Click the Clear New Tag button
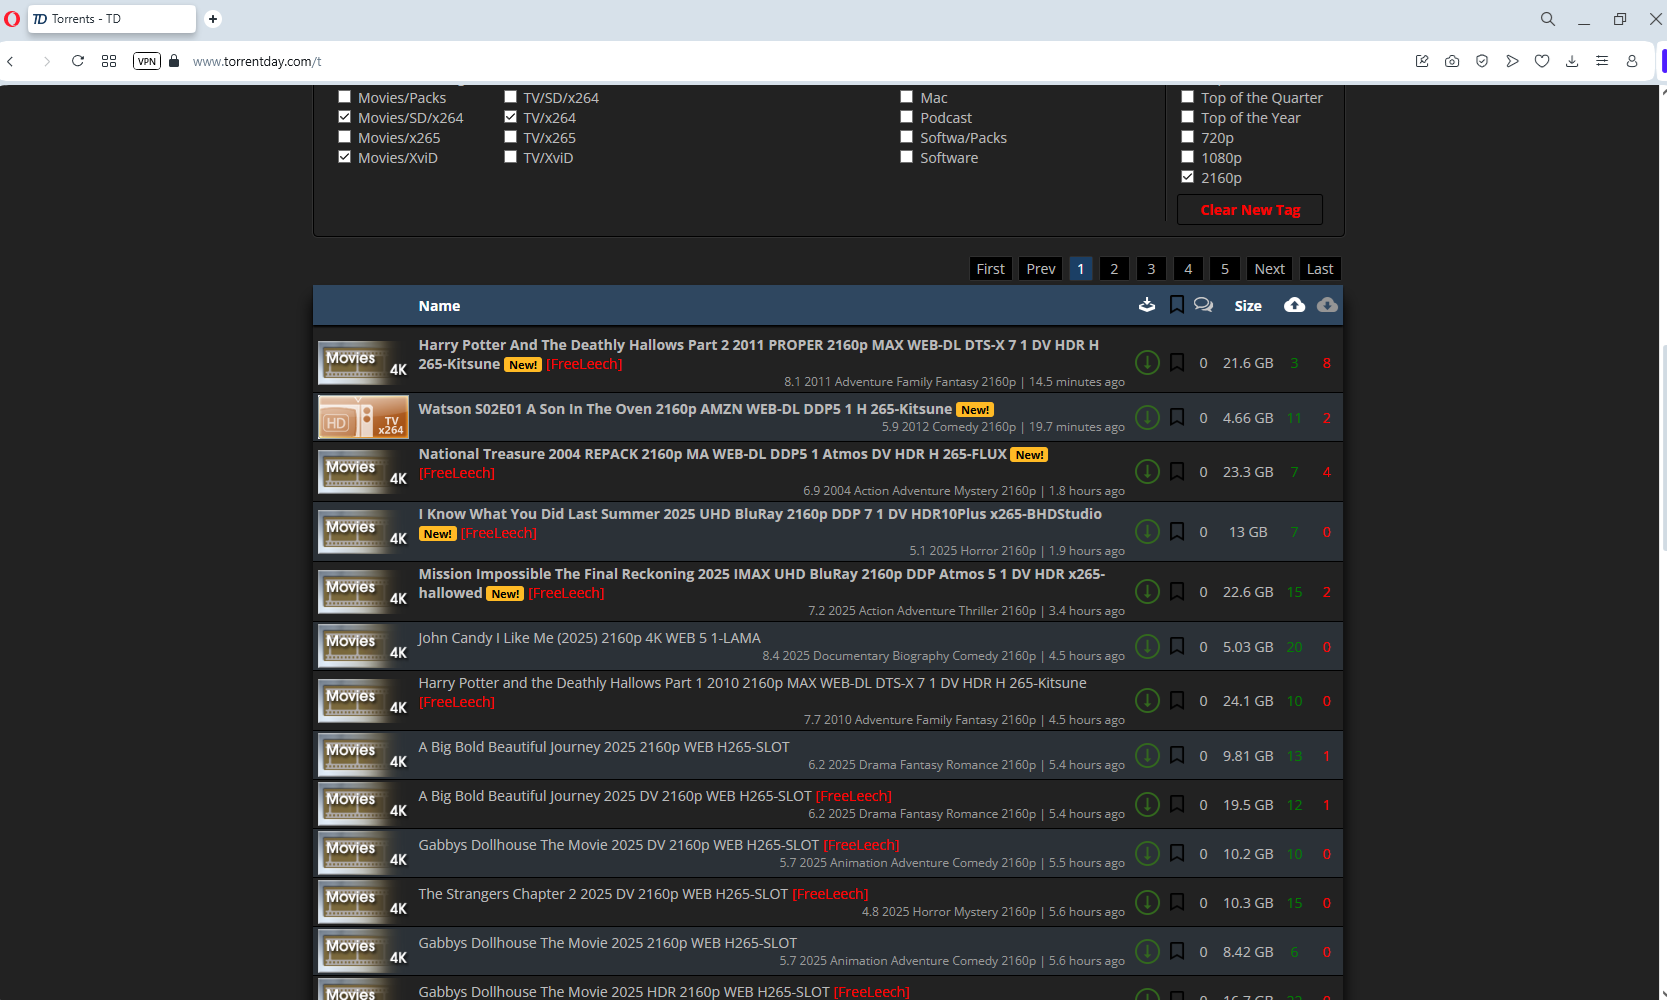 click(x=1250, y=210)
